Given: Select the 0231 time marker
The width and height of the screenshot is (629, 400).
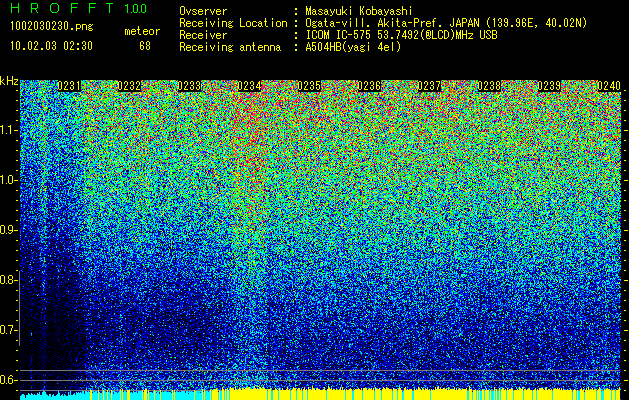Looking at the screenshot, I should (69, 86).
